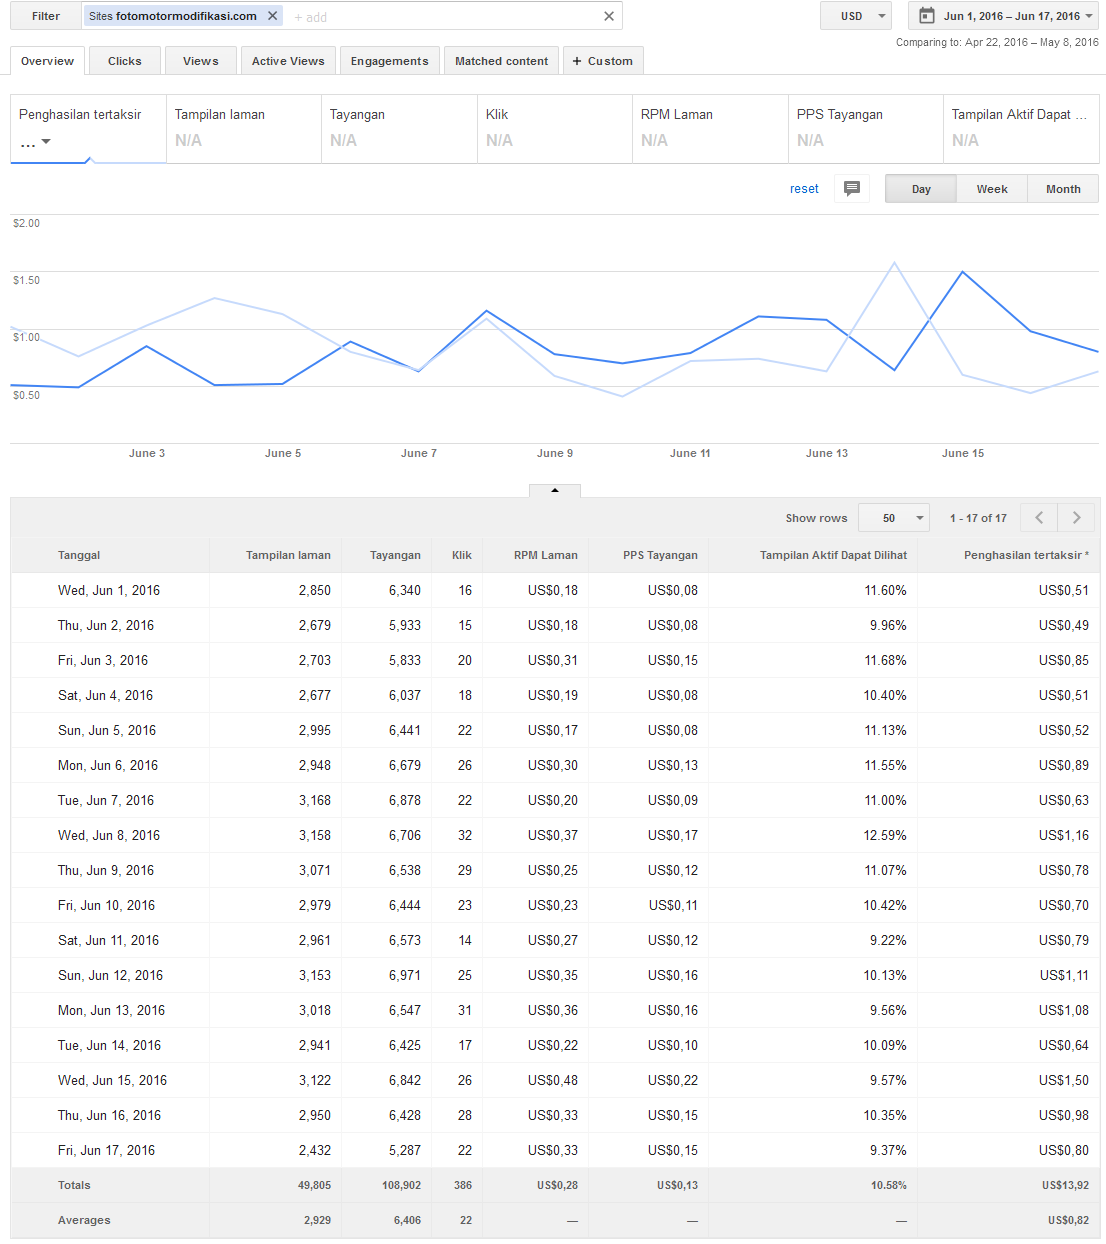Expand the Show rows 50 dropdown
1106x1244 pixels.
pos(894,518)
